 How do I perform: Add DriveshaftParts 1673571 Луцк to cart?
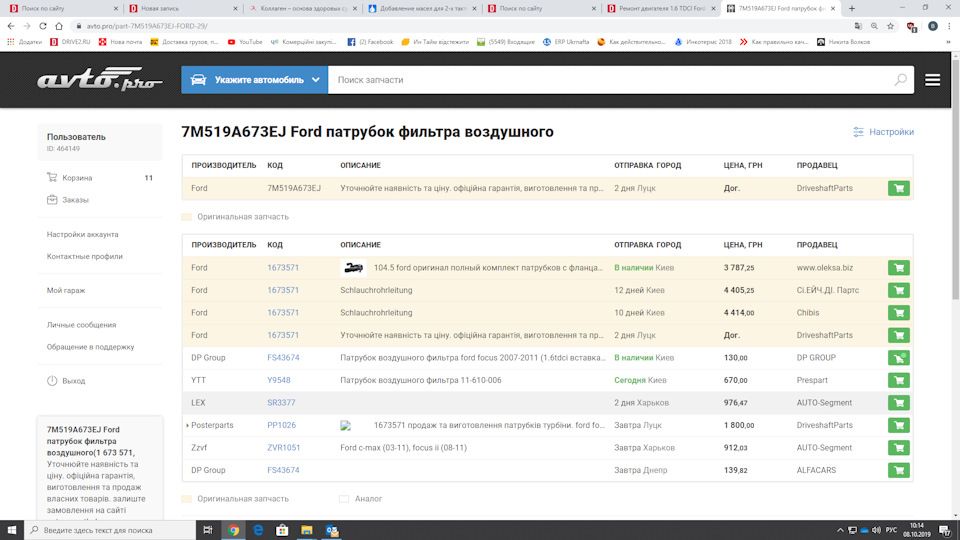point(899,335)
